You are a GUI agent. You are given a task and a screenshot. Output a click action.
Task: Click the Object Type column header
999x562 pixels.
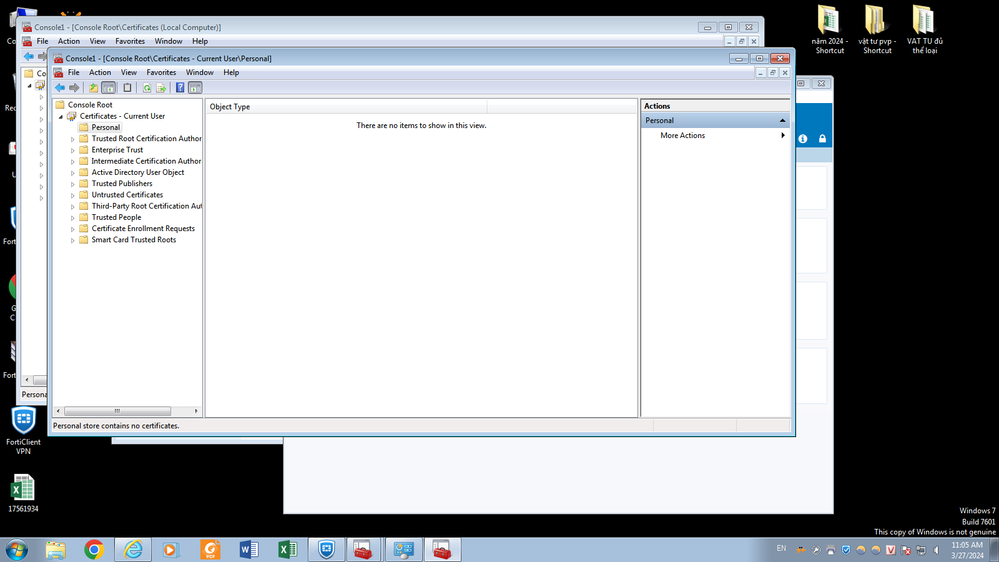pyautogui.click(x=346, y=107)
